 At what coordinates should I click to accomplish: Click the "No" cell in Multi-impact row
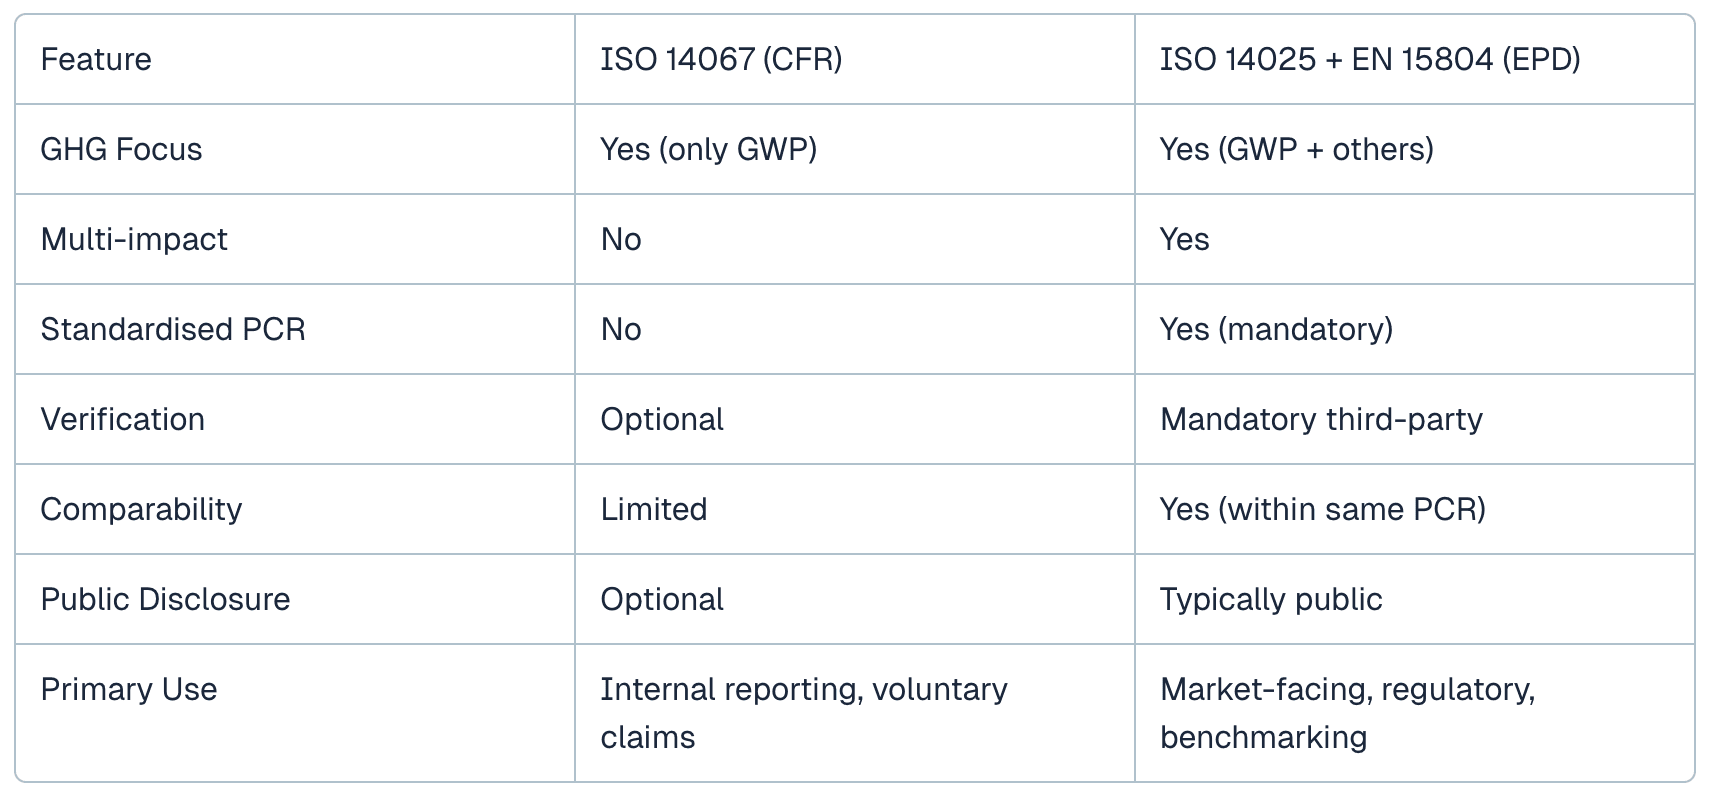(x=621, y=239)
